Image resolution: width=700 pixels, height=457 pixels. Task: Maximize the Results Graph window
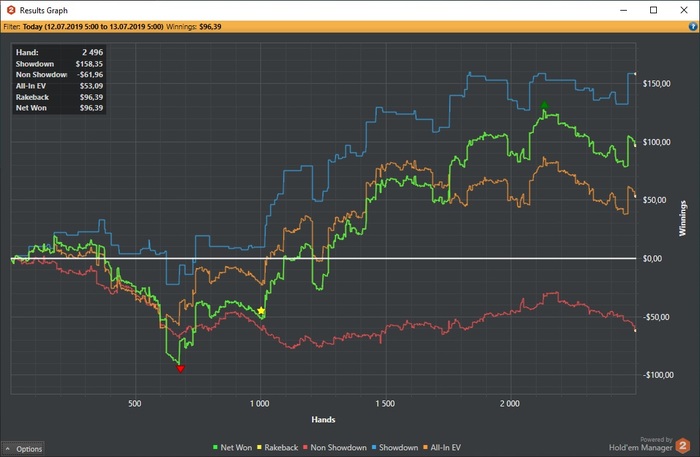pos(654,10)
